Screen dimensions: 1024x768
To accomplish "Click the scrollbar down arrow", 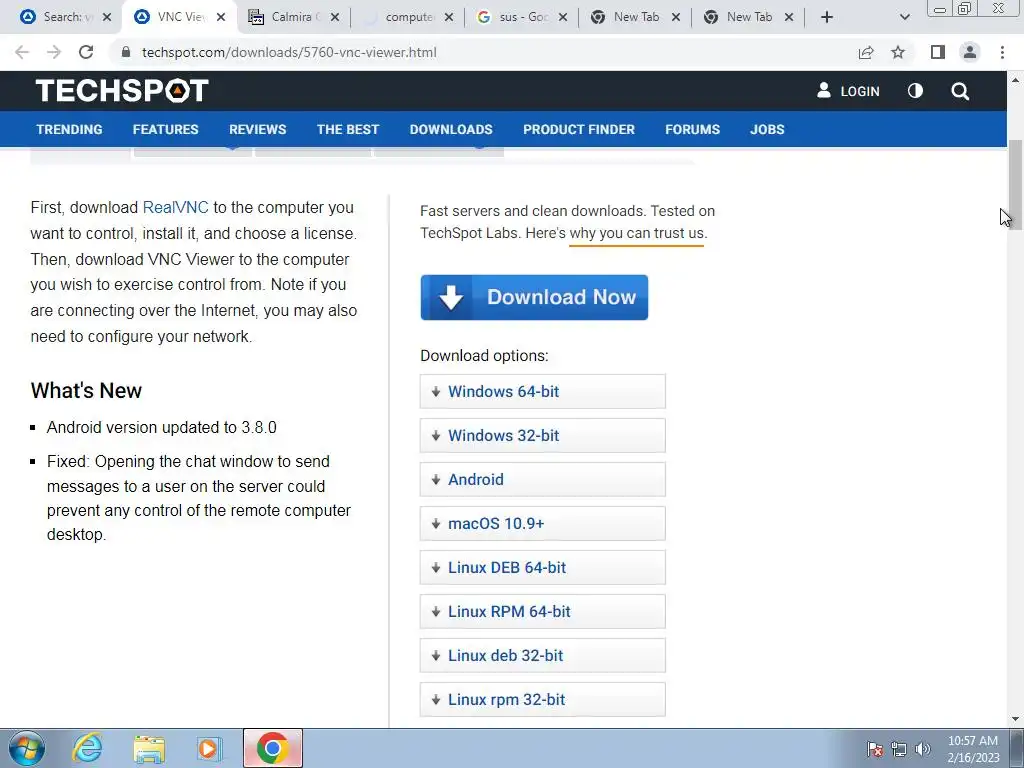I will tap(1015, 719).
